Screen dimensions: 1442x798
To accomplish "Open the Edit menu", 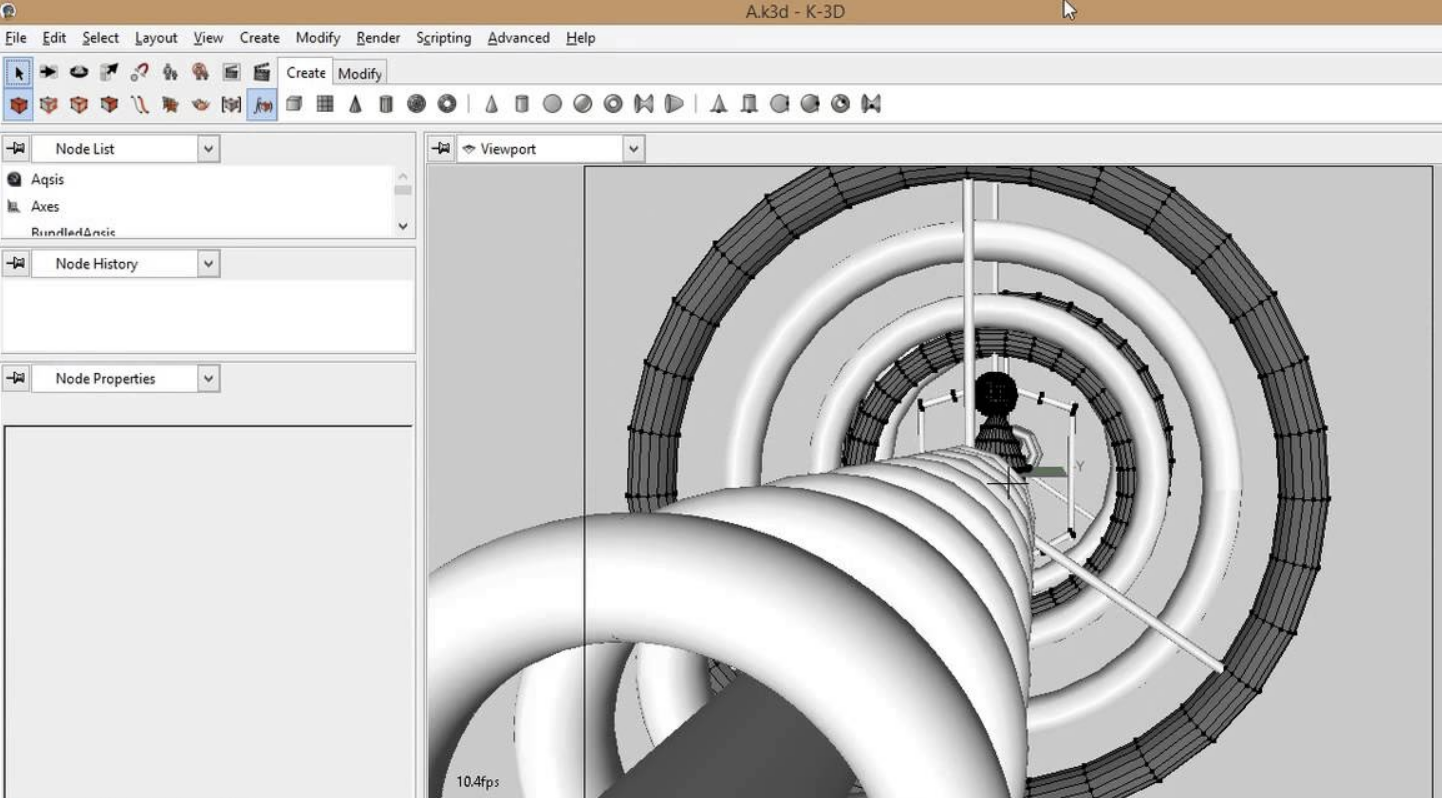I will 54,38.
